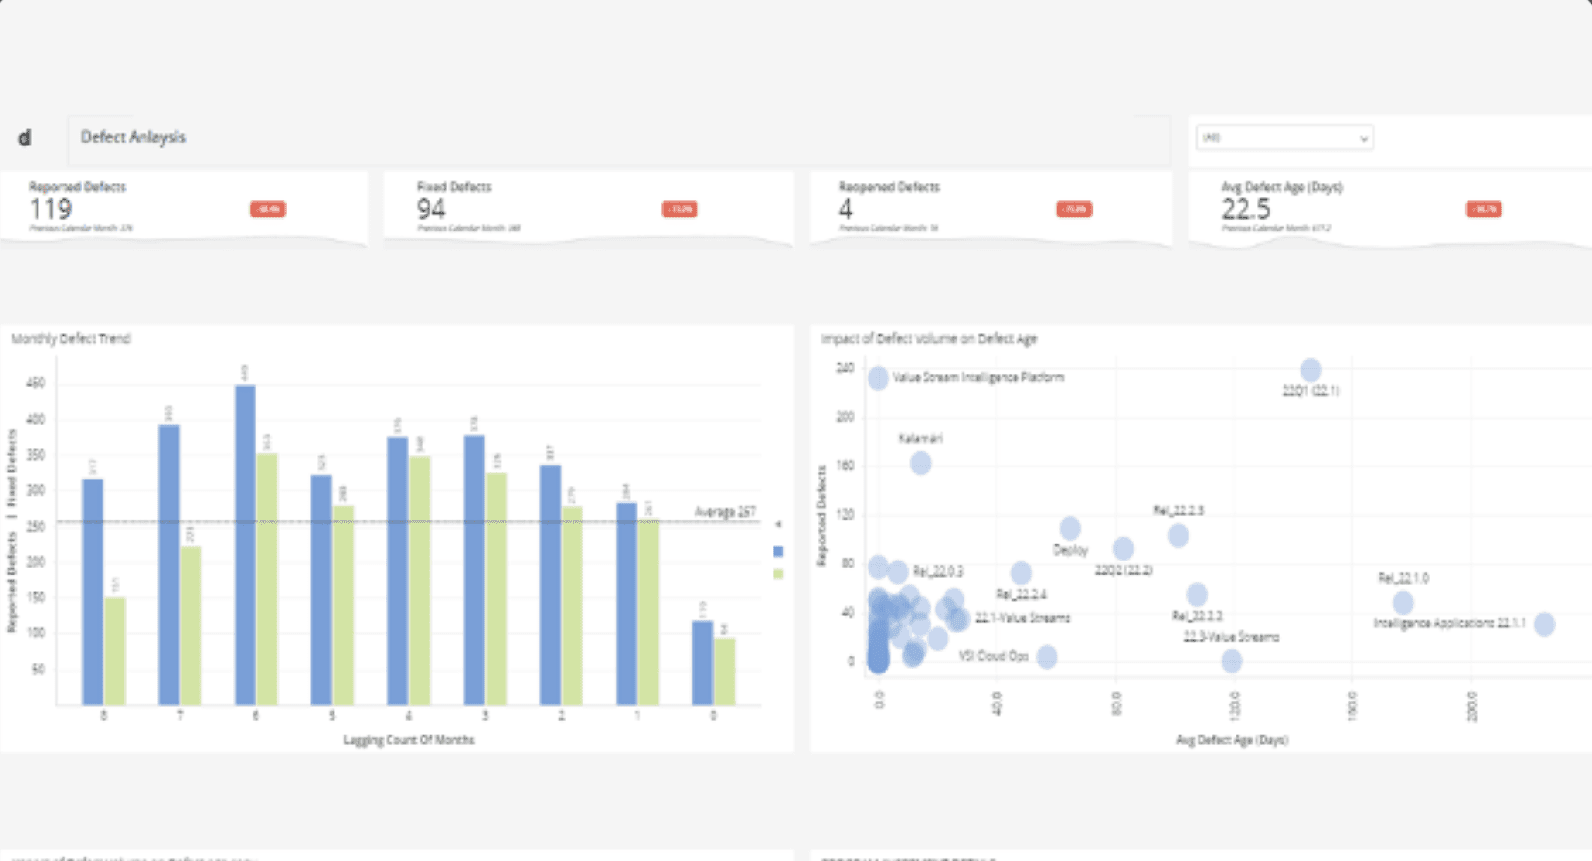Select the Reopened Defects value 4
This screenshot has height=861, width=1592.
click(x=846, y=209)
